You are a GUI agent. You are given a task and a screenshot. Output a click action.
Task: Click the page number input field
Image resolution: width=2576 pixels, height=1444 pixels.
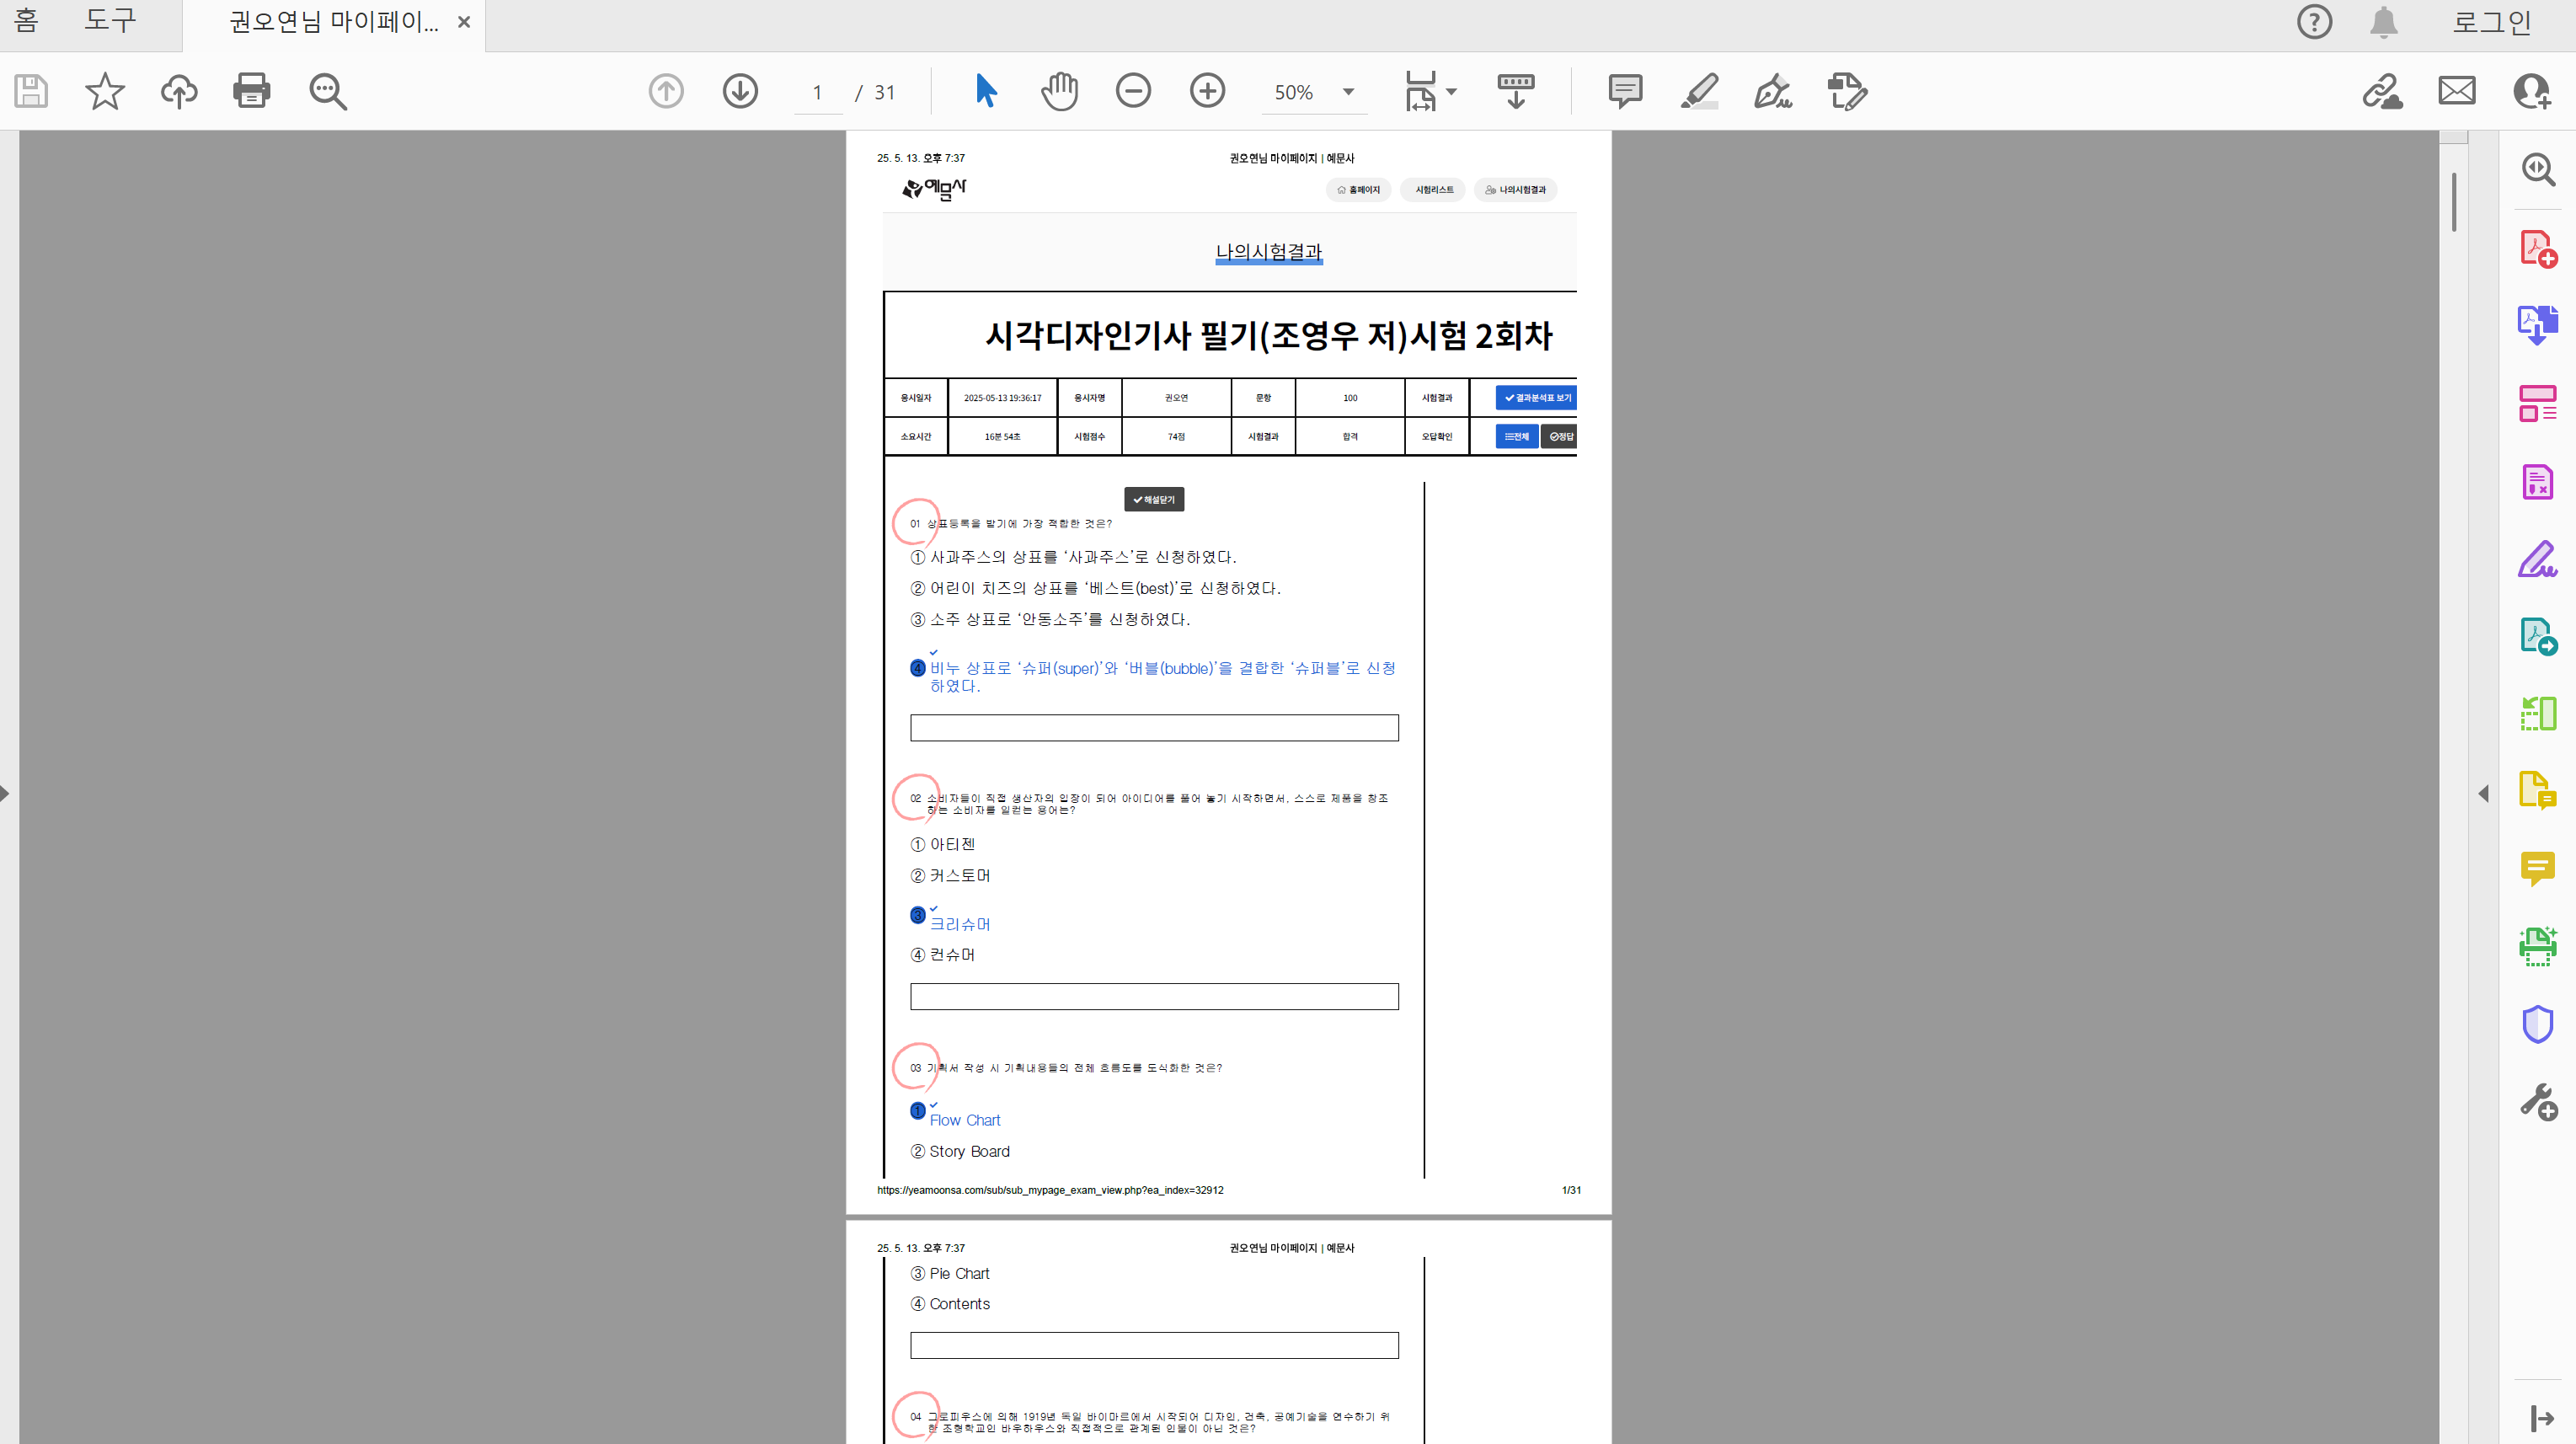pos(817,93)
